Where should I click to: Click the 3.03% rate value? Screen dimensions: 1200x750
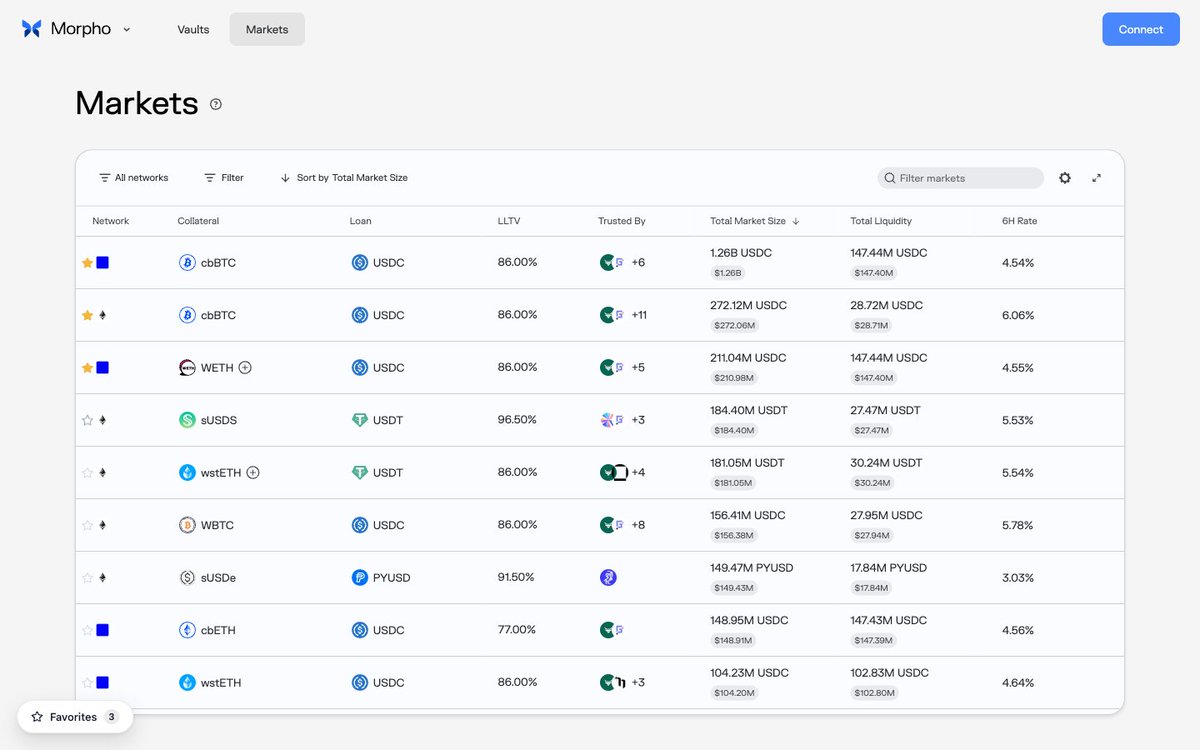coord(1018,578)
